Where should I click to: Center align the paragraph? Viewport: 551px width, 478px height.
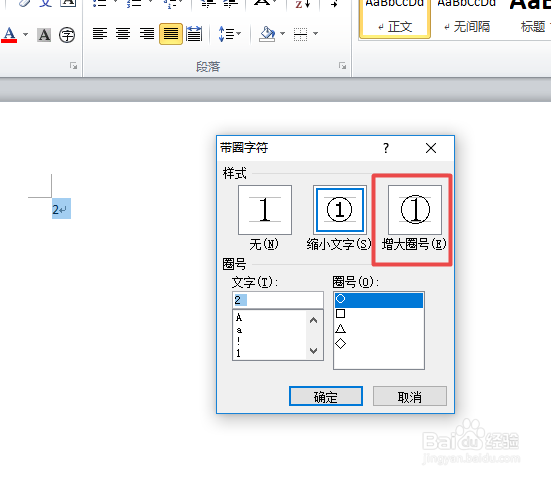[123, 34]
